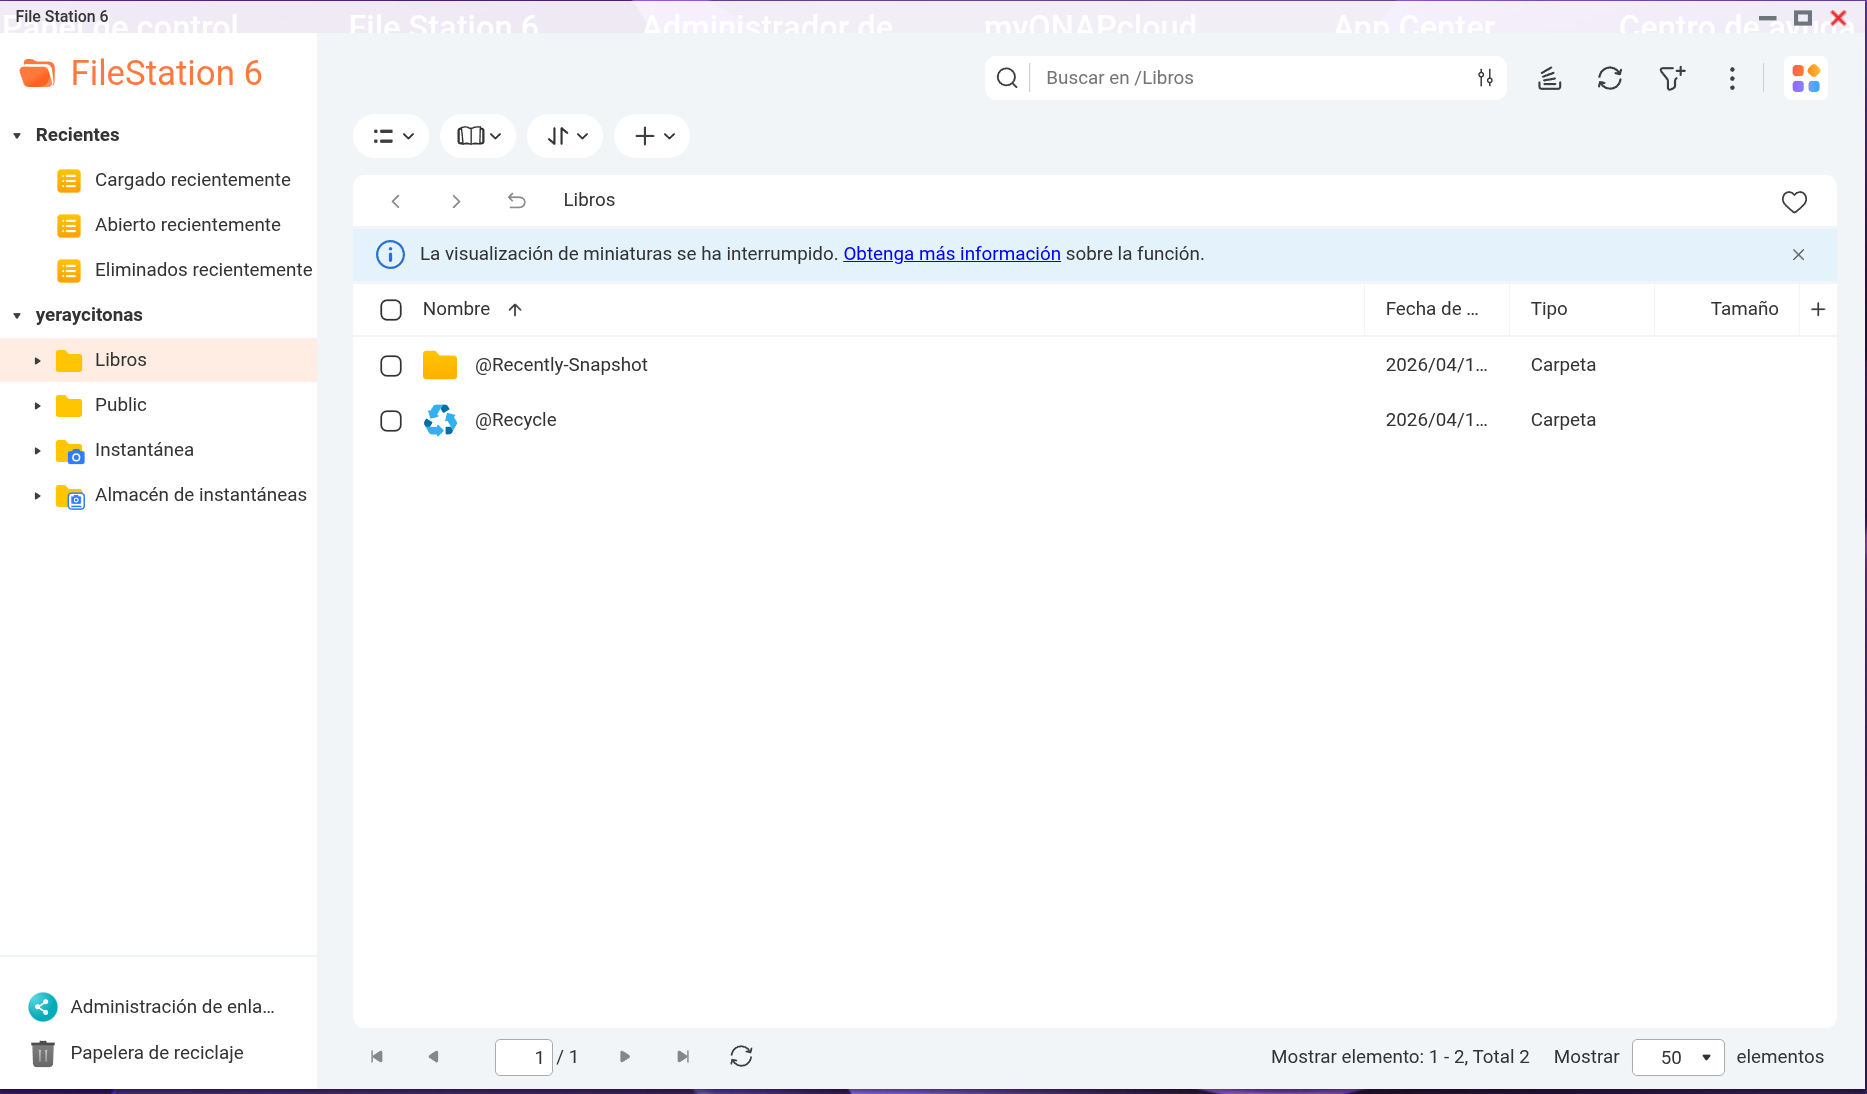Open Papelera de reciclaje
This screenshot has width=1867, height=1094.
157,1053
